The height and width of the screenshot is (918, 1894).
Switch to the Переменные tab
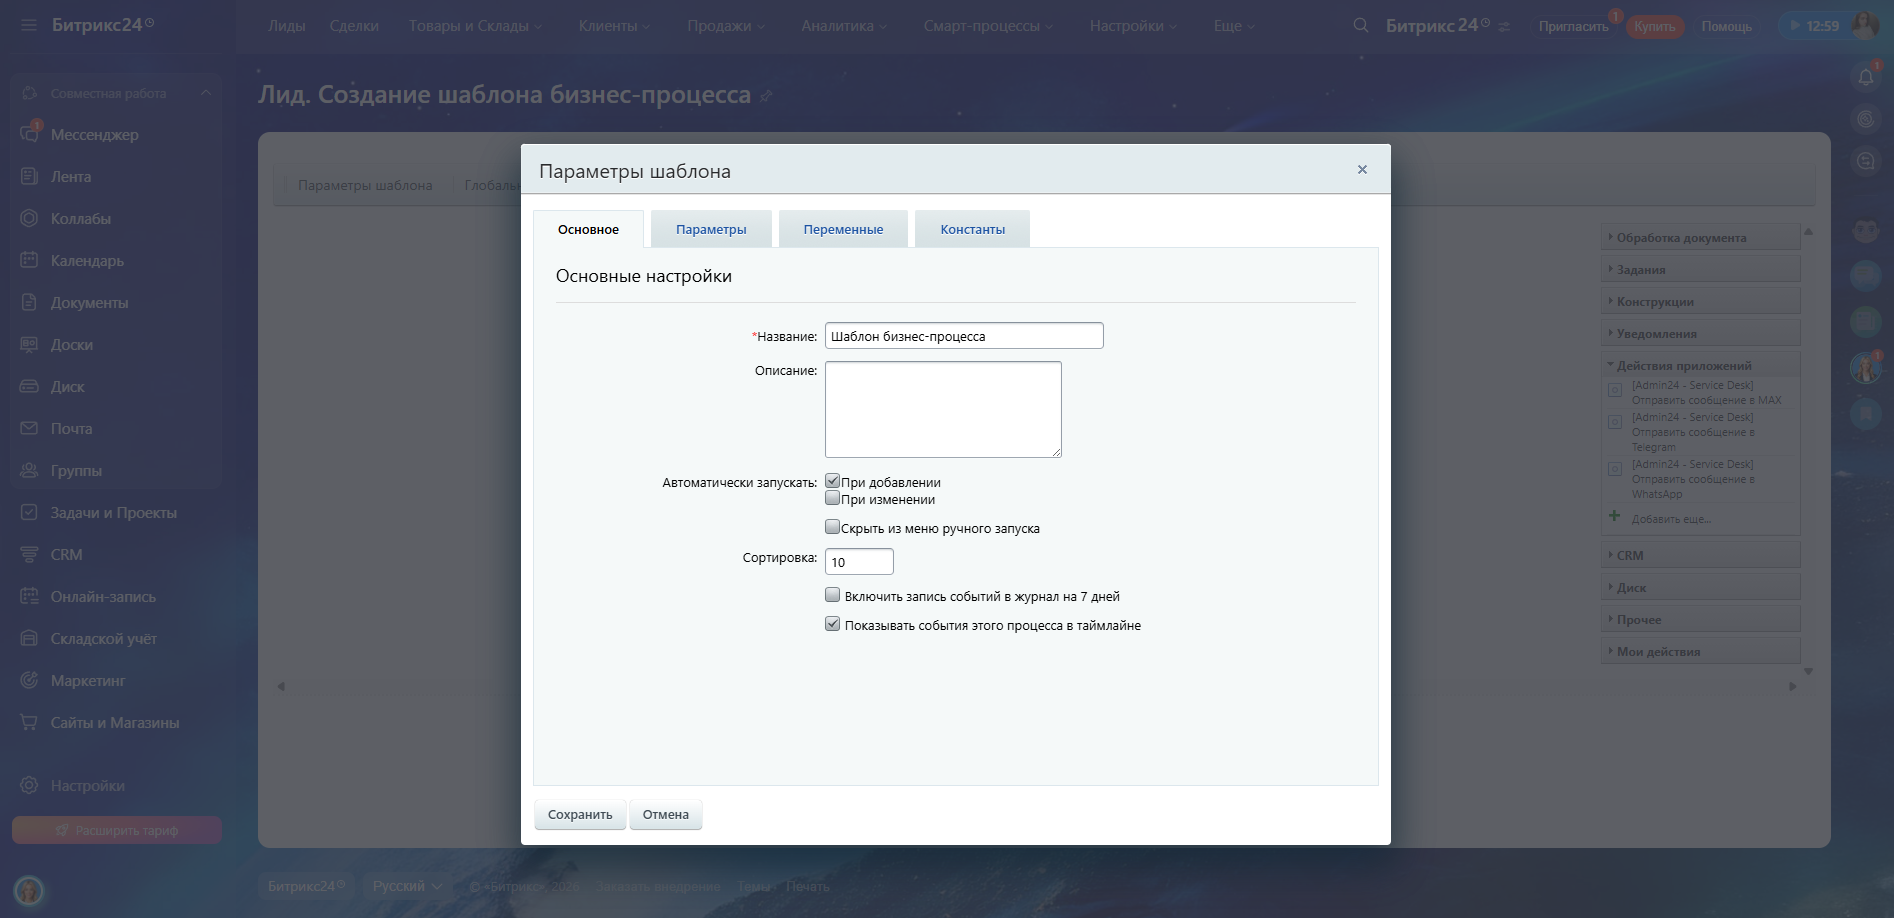(x=843, y=229)
